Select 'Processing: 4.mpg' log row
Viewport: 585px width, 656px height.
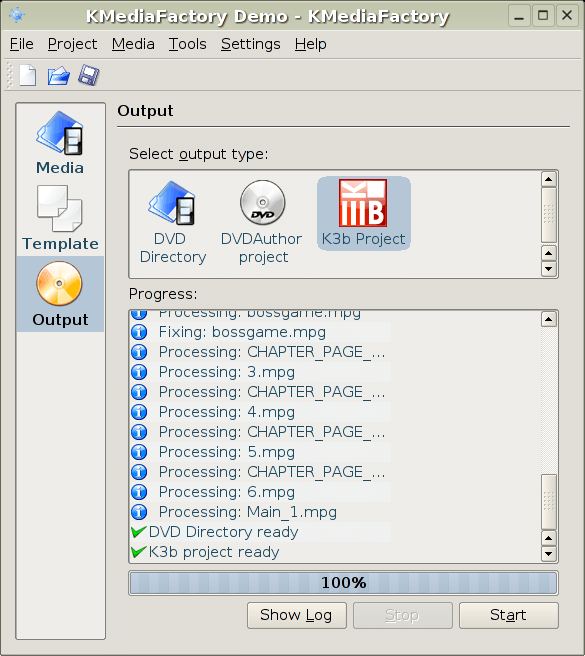point(260,412)
